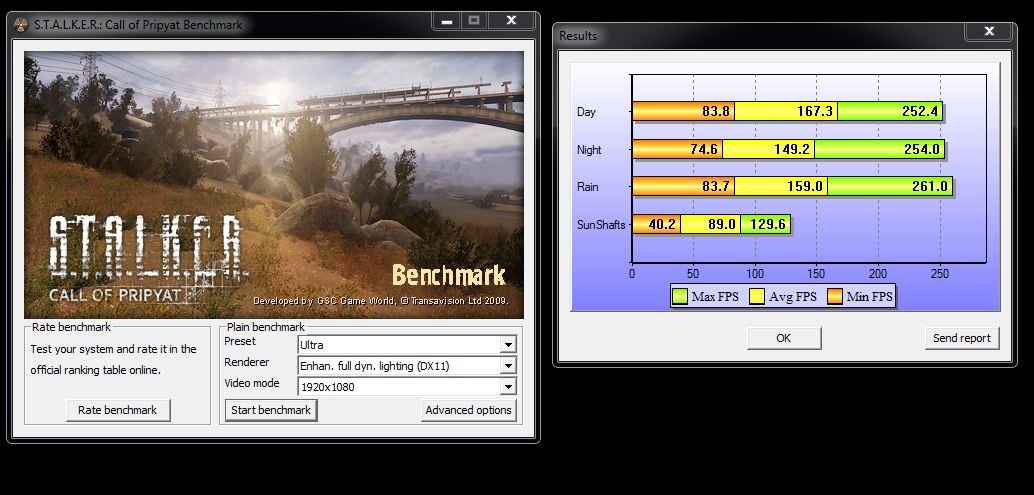This screenshot has width=1034, height=495.
Task: Click the Avg FPS legend label
Action: pyautogui.click(x=793, y=297)
